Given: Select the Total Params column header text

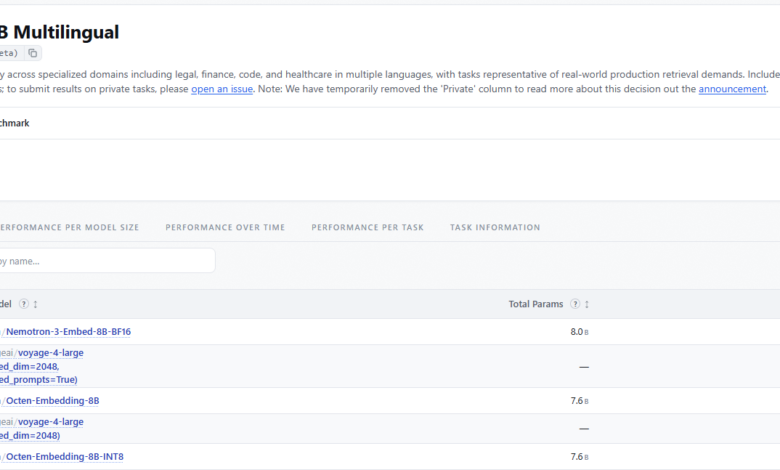Looking at the screenshot, I should (536, 304).
